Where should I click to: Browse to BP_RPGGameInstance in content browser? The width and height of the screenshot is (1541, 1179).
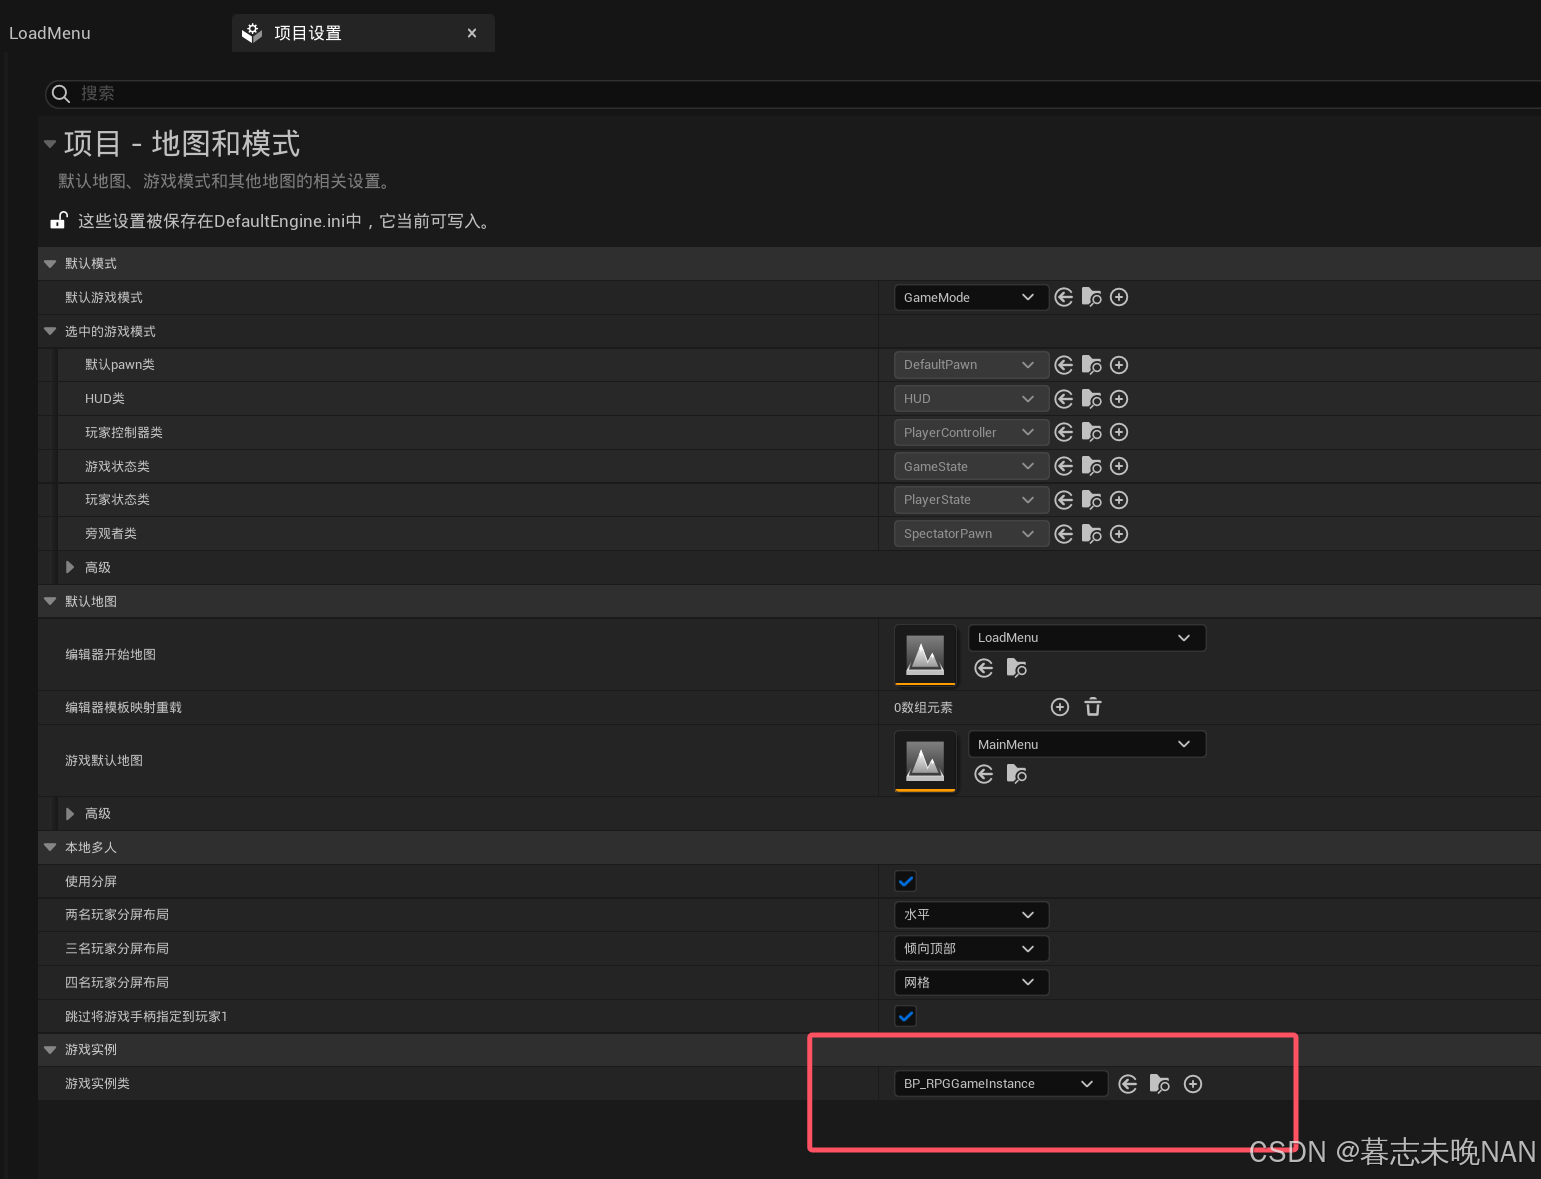click(x=1160, y=1084)
